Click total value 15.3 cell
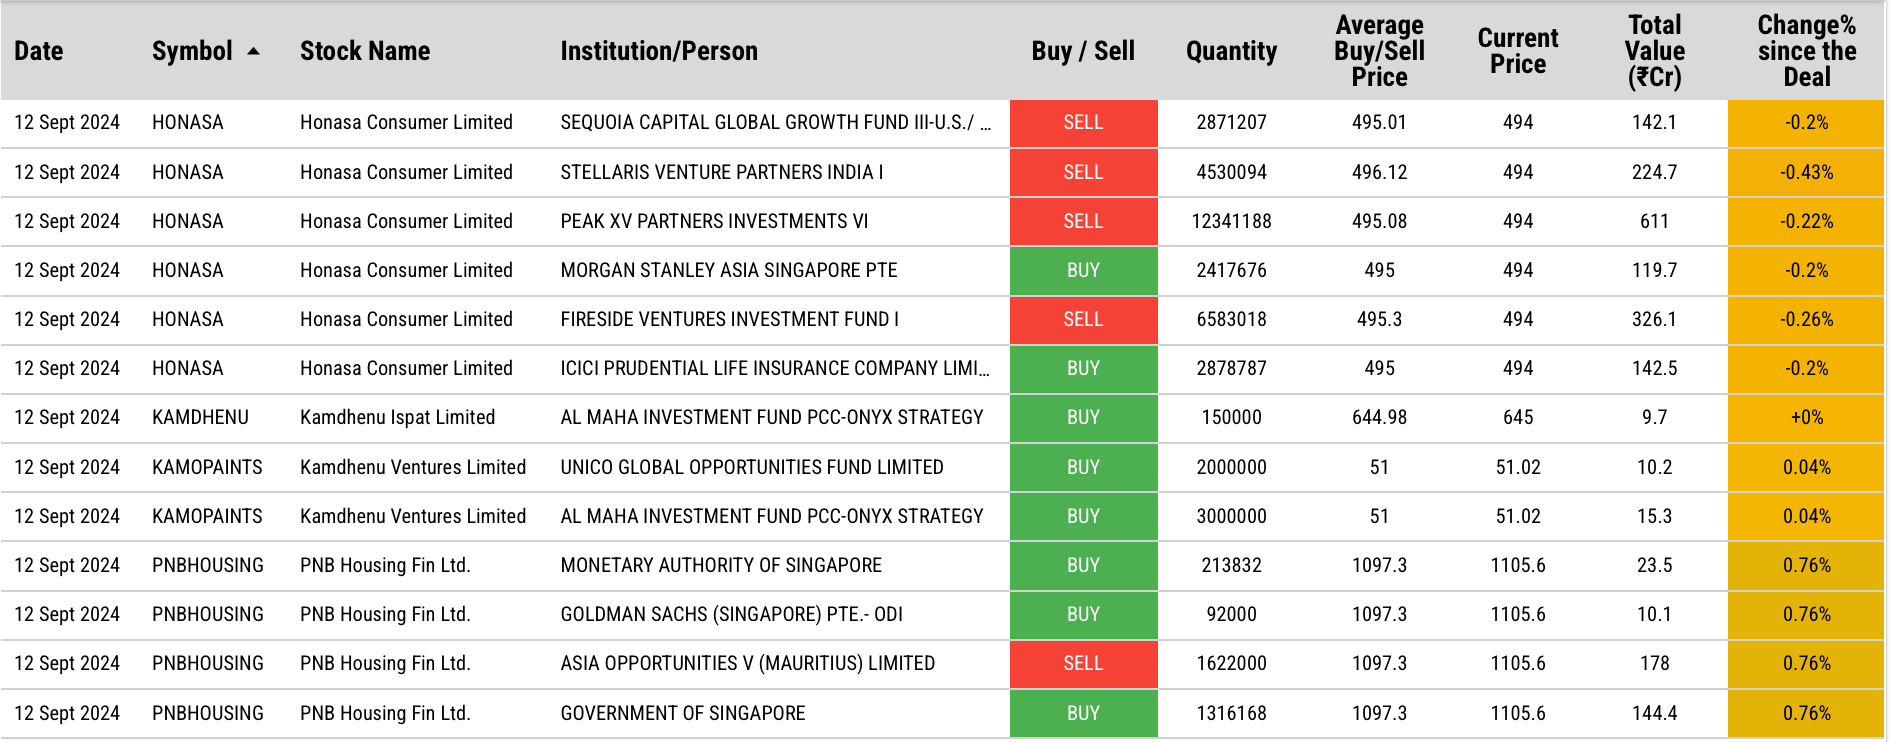This screenshot has height=742, width=1890. (1654, 516)
